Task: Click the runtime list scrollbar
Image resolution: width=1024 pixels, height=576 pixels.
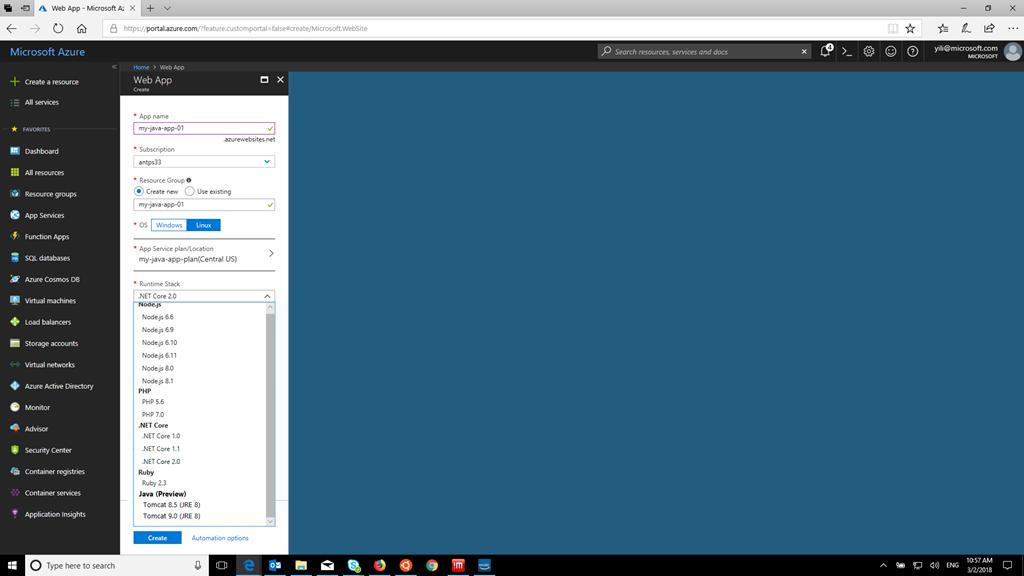Action: pos(270,414)
